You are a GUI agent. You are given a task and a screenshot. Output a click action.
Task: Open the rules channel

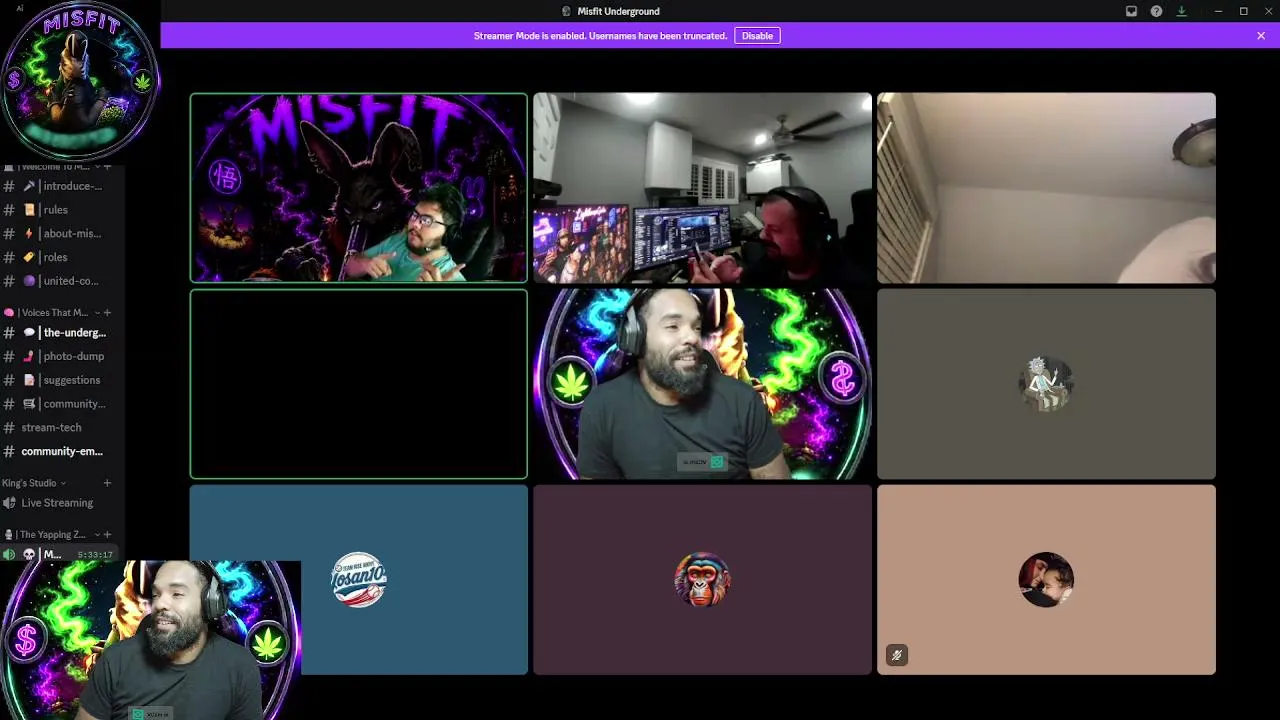tap(62, 210)
